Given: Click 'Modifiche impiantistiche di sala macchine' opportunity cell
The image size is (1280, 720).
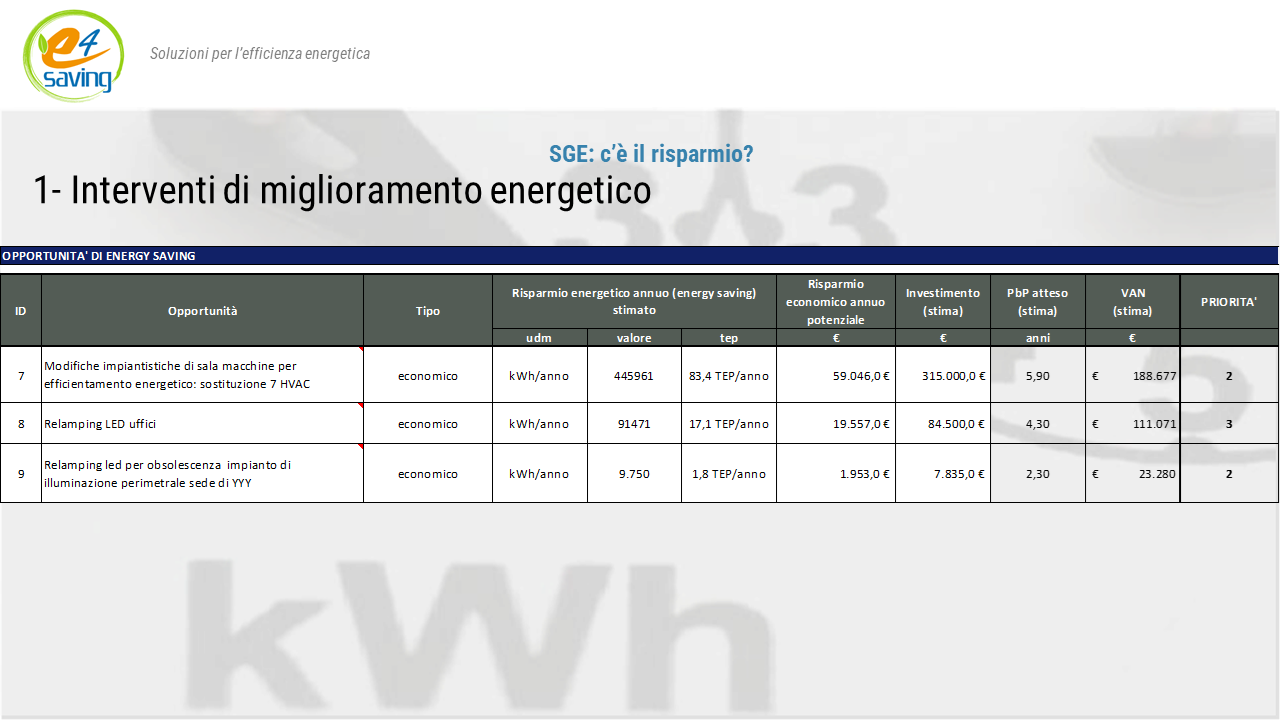Looking at the screenshot, I should tap(203, 376).
